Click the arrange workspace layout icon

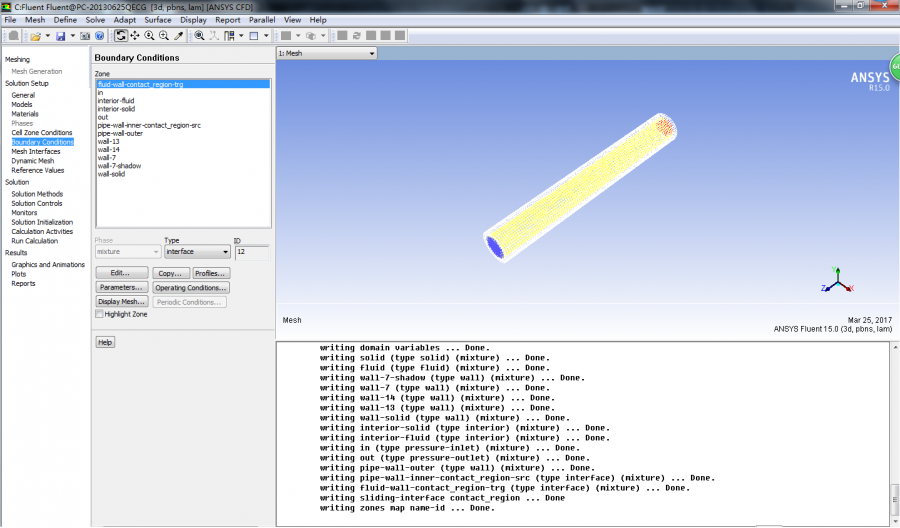coord(229,36)
